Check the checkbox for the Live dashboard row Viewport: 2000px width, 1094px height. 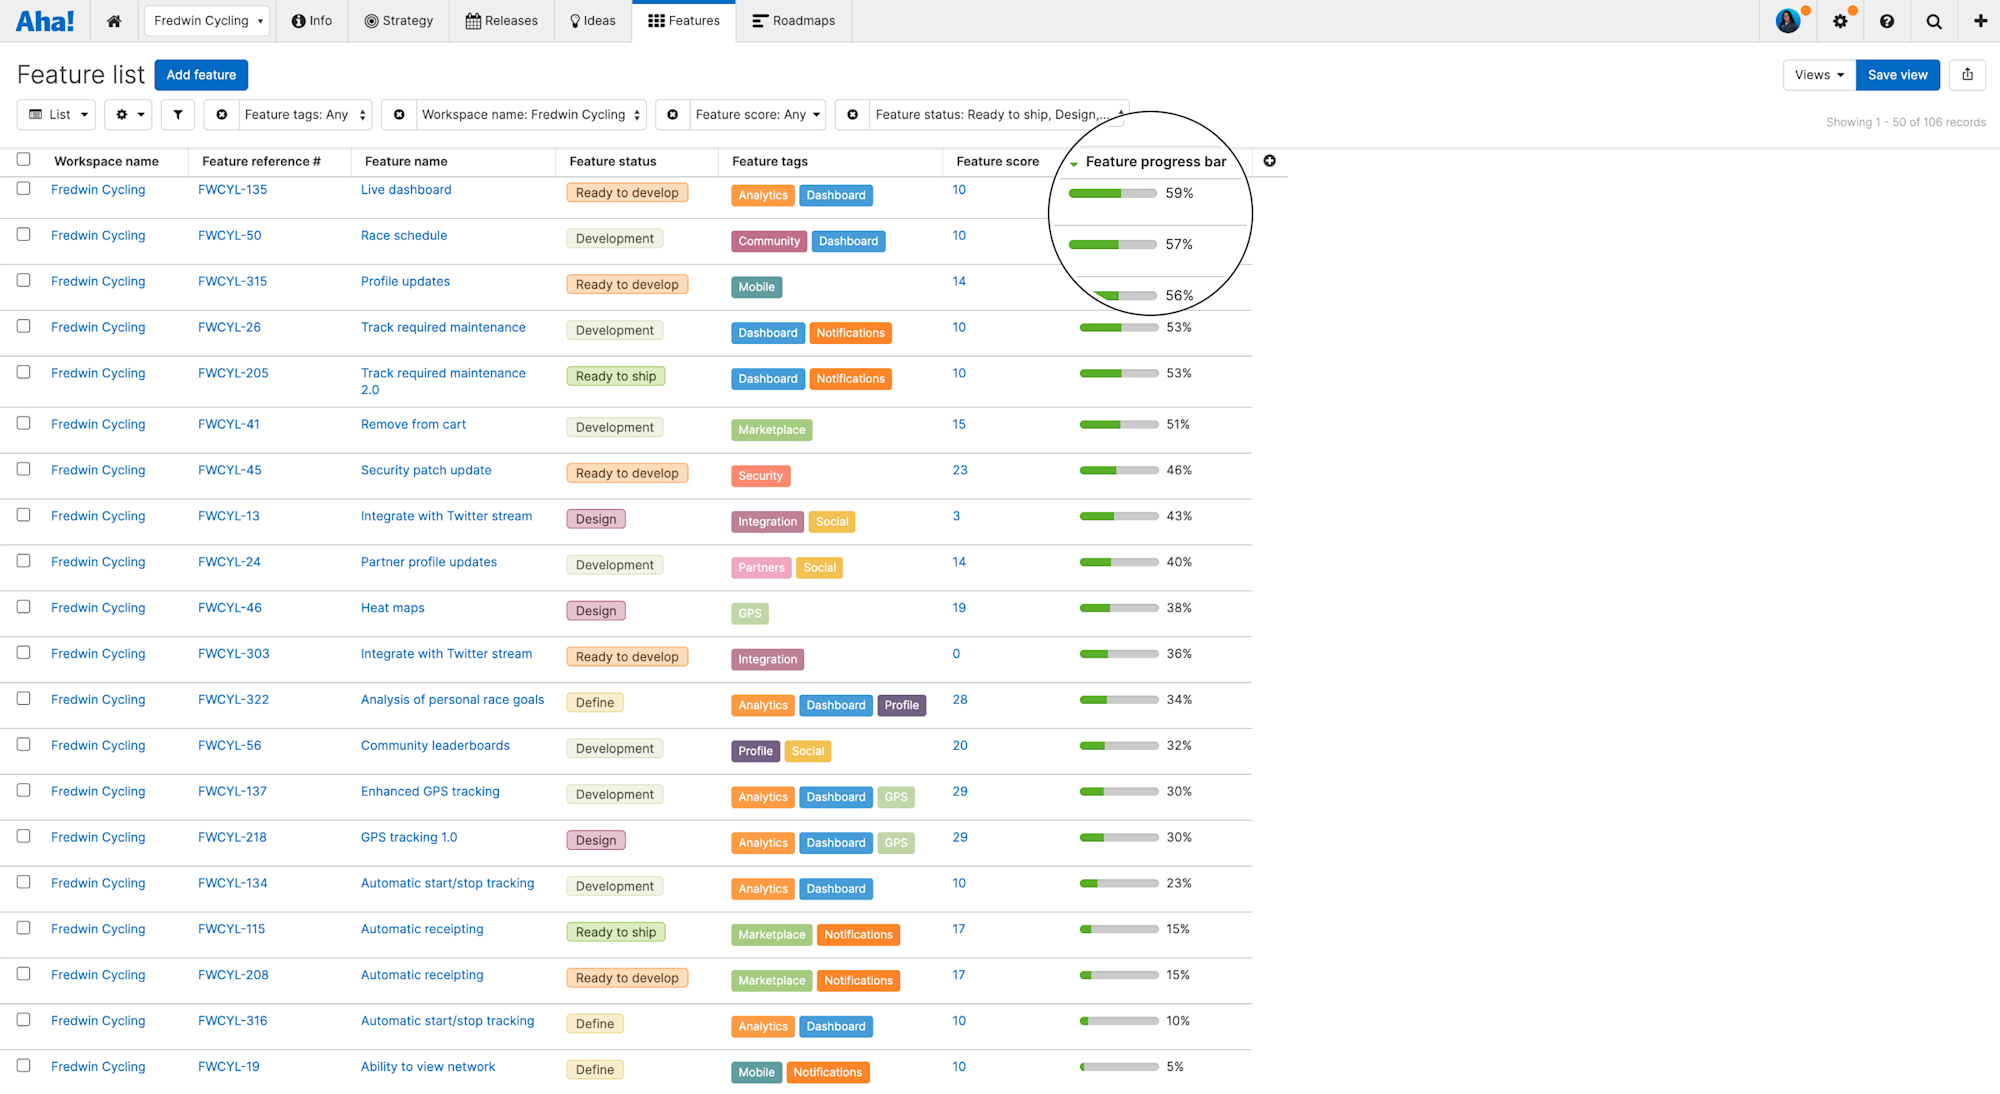[23, 189]
